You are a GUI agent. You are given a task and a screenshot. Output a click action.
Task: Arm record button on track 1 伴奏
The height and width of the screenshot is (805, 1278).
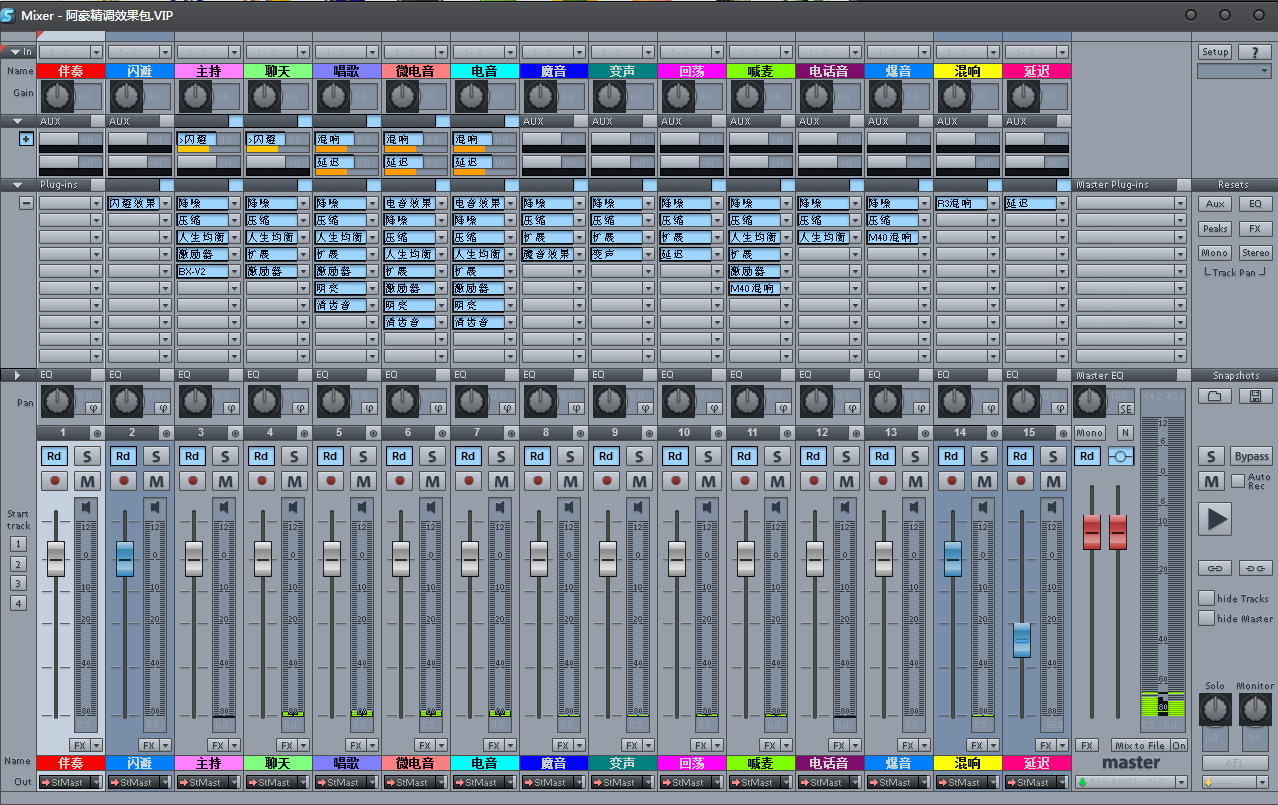point(55,481)
